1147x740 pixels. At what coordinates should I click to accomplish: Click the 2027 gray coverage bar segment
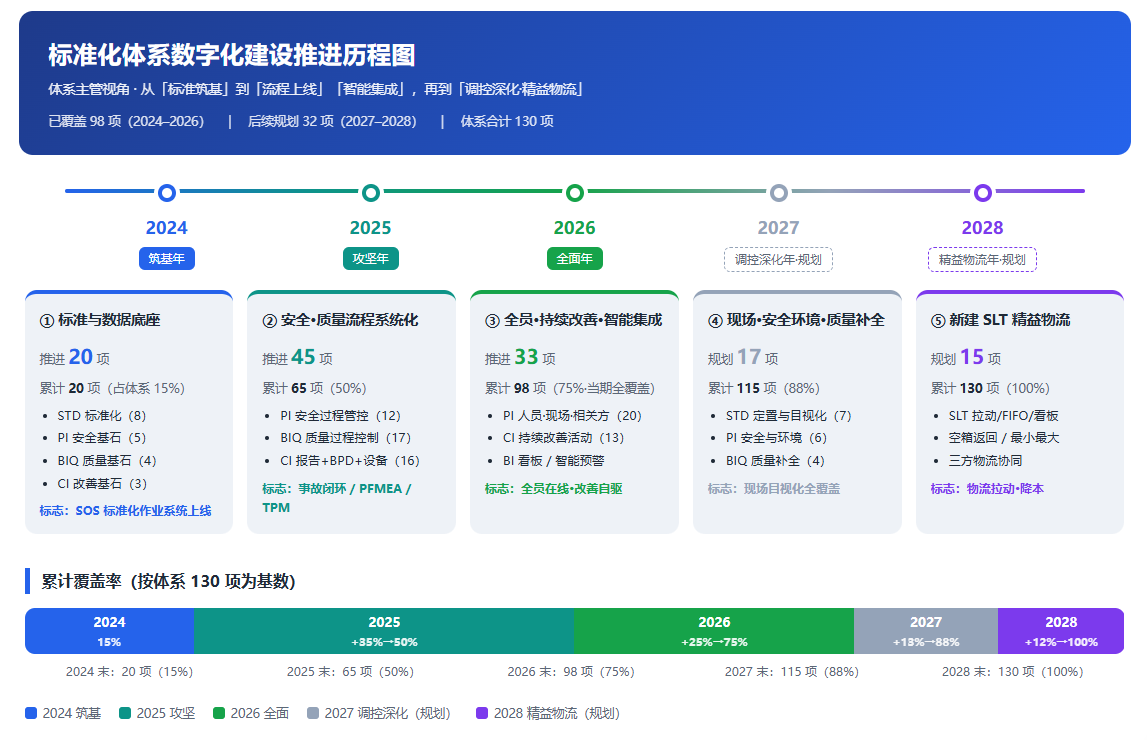926,631
